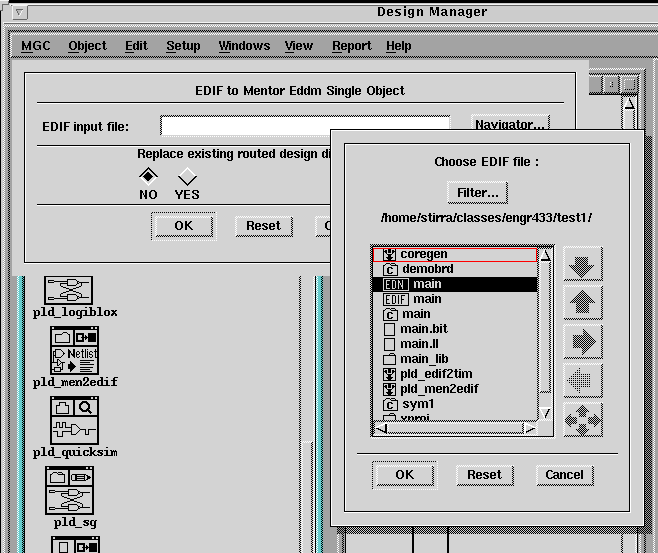The image size is (658, 553).
Task: Click the EDIF input file text field
Action: click(x=305, y=126)
